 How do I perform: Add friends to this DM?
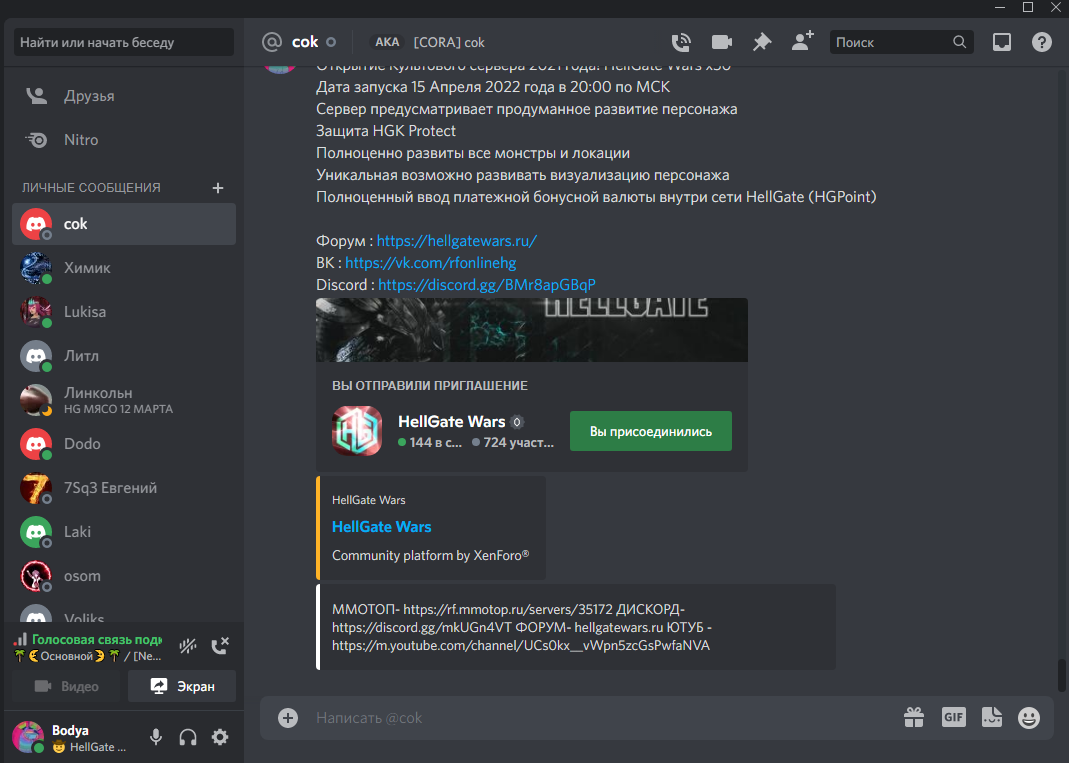click(802, 41)
